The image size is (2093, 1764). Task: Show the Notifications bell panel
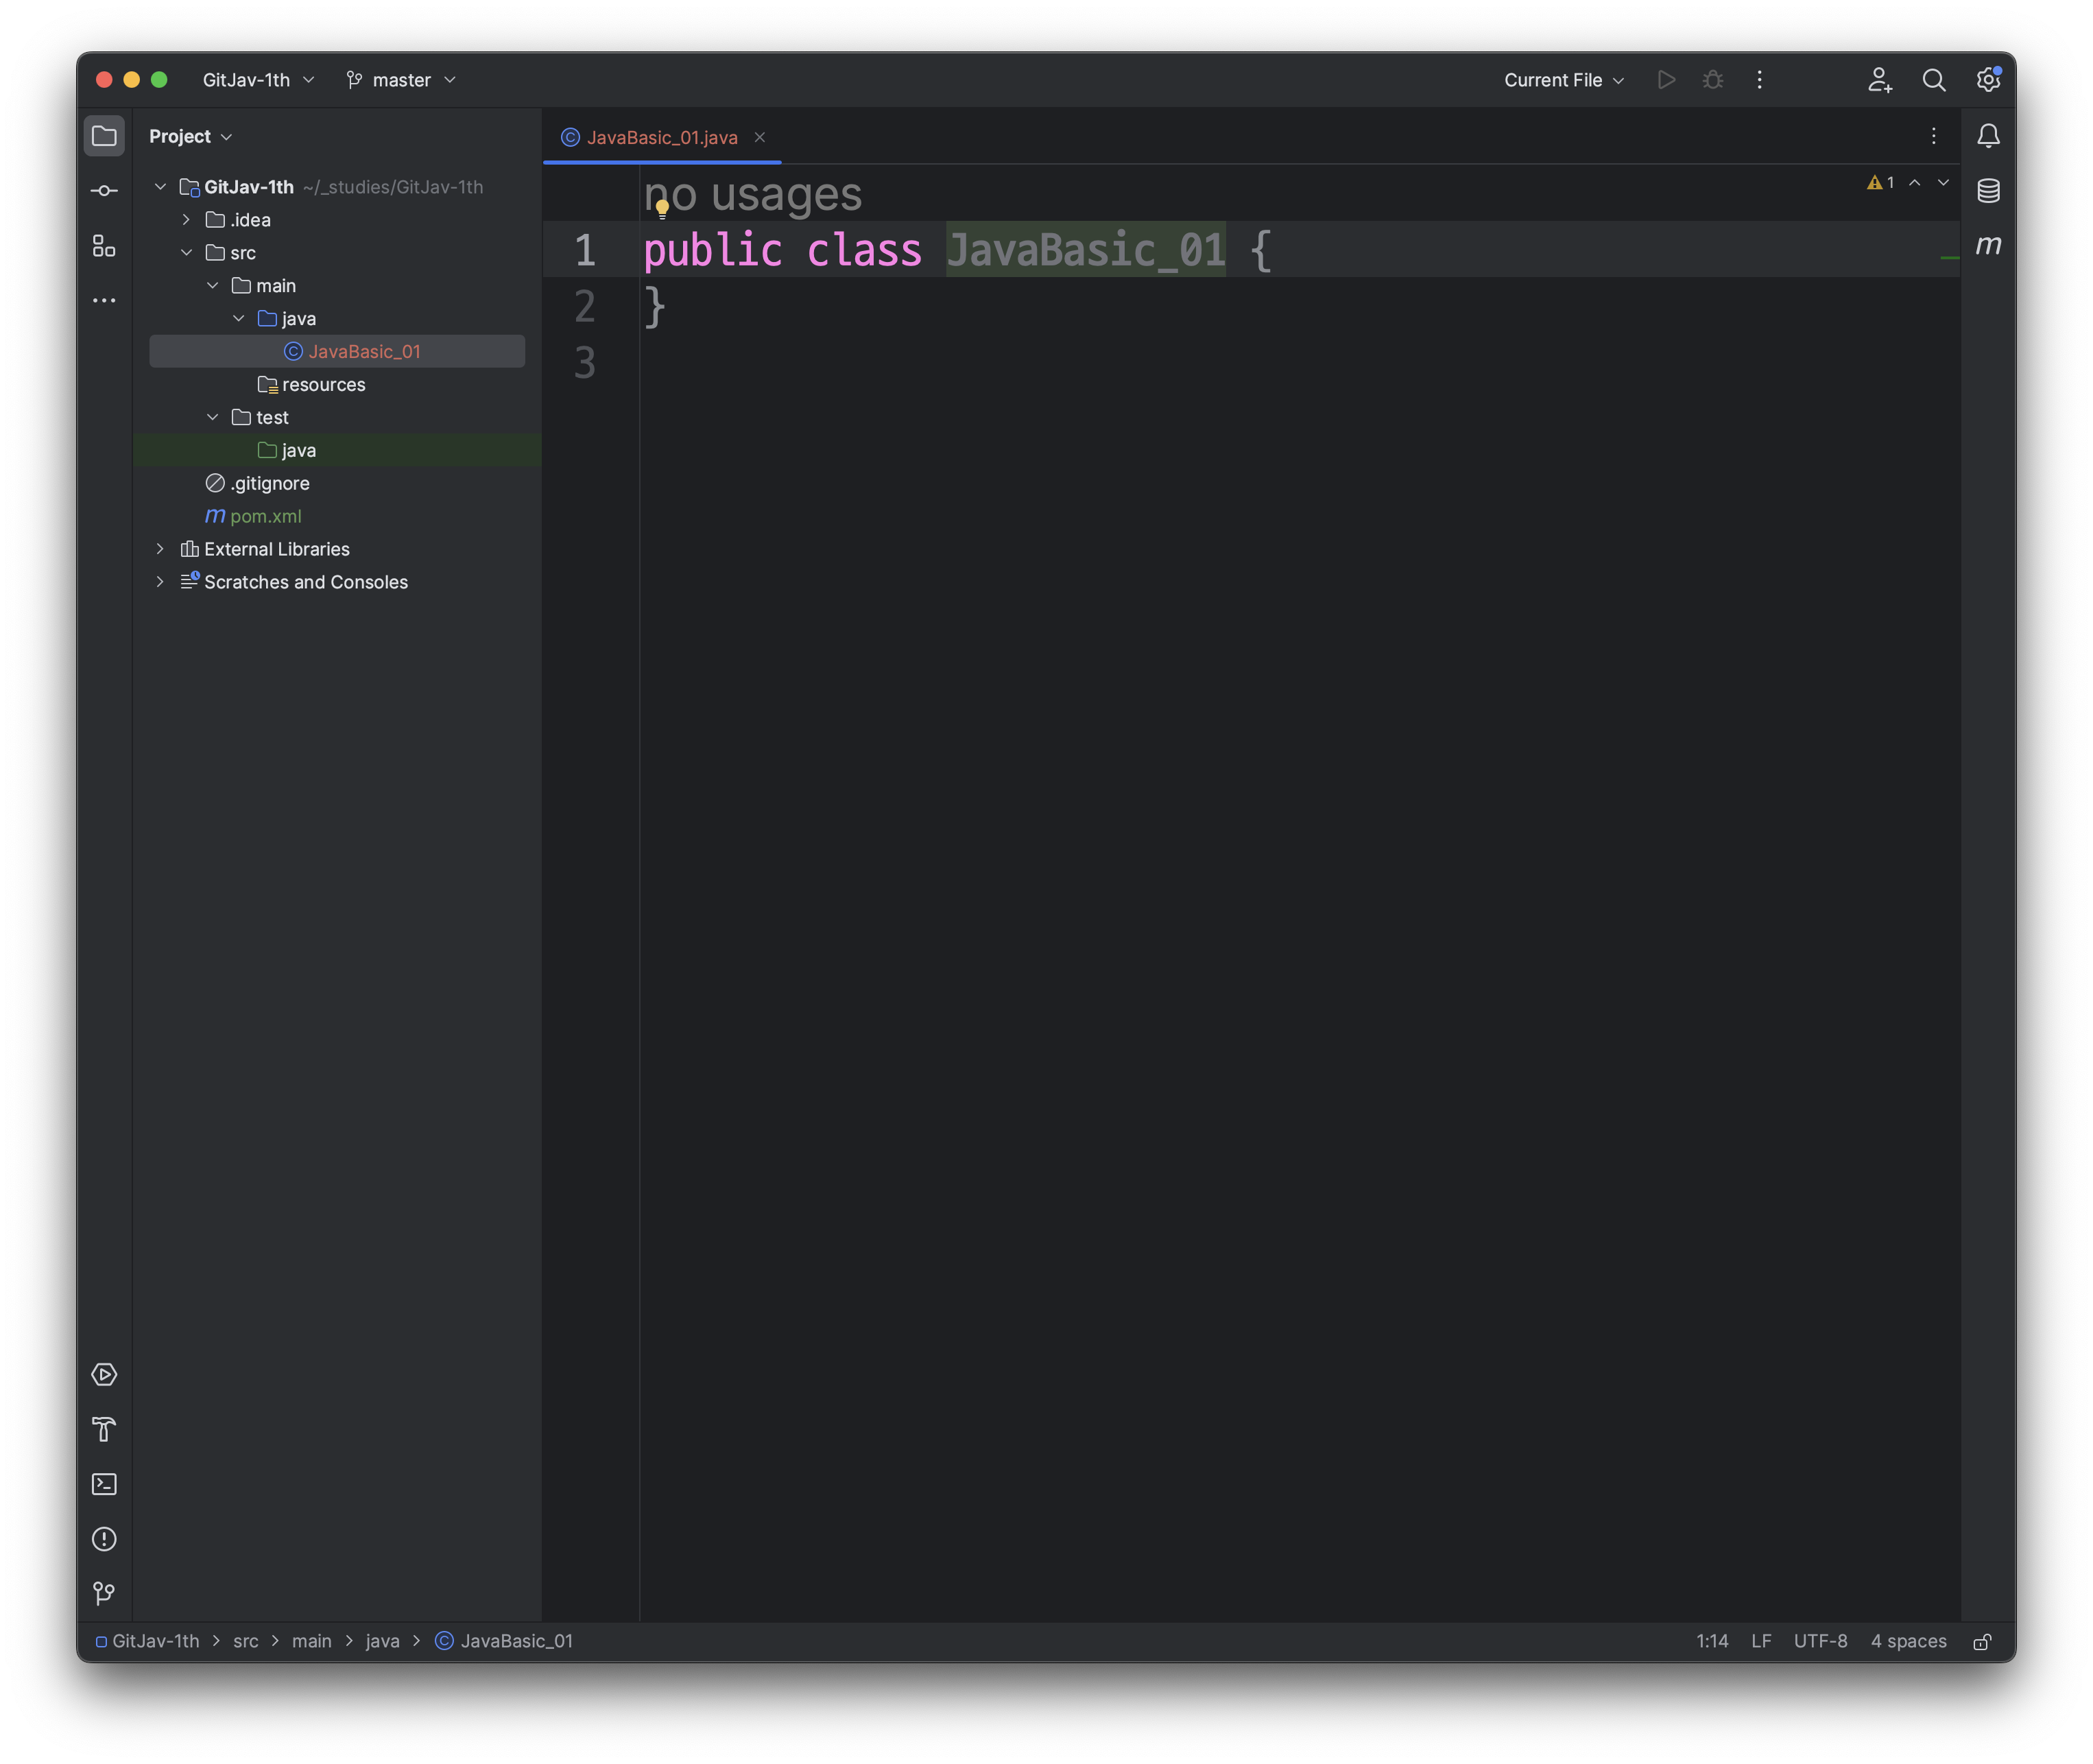[1988, 136]
